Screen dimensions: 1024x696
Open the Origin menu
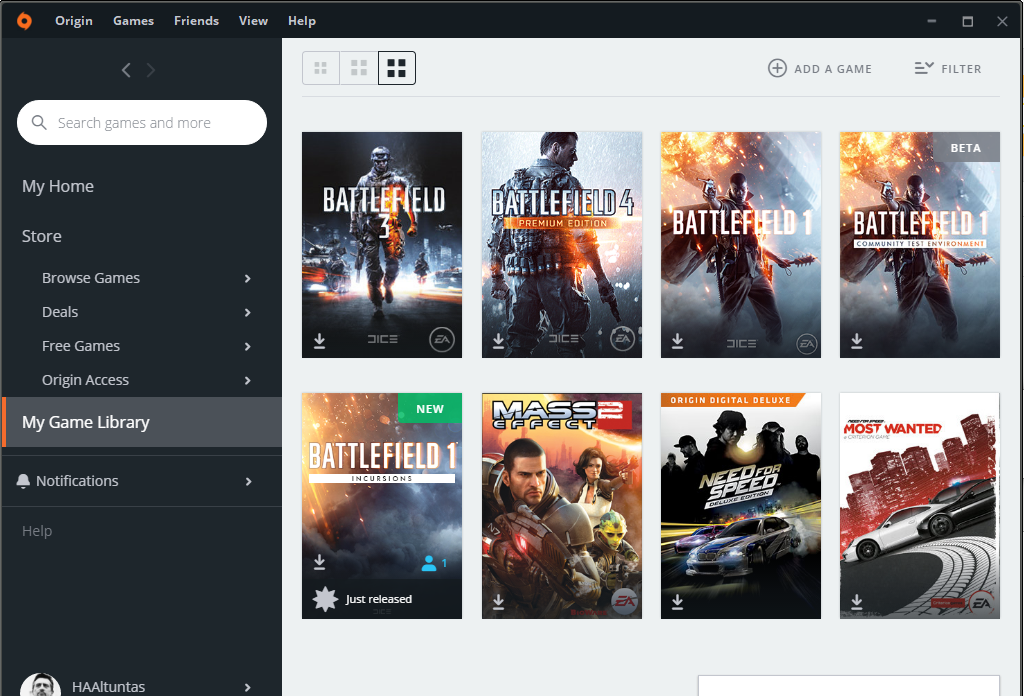pos(74,21)
